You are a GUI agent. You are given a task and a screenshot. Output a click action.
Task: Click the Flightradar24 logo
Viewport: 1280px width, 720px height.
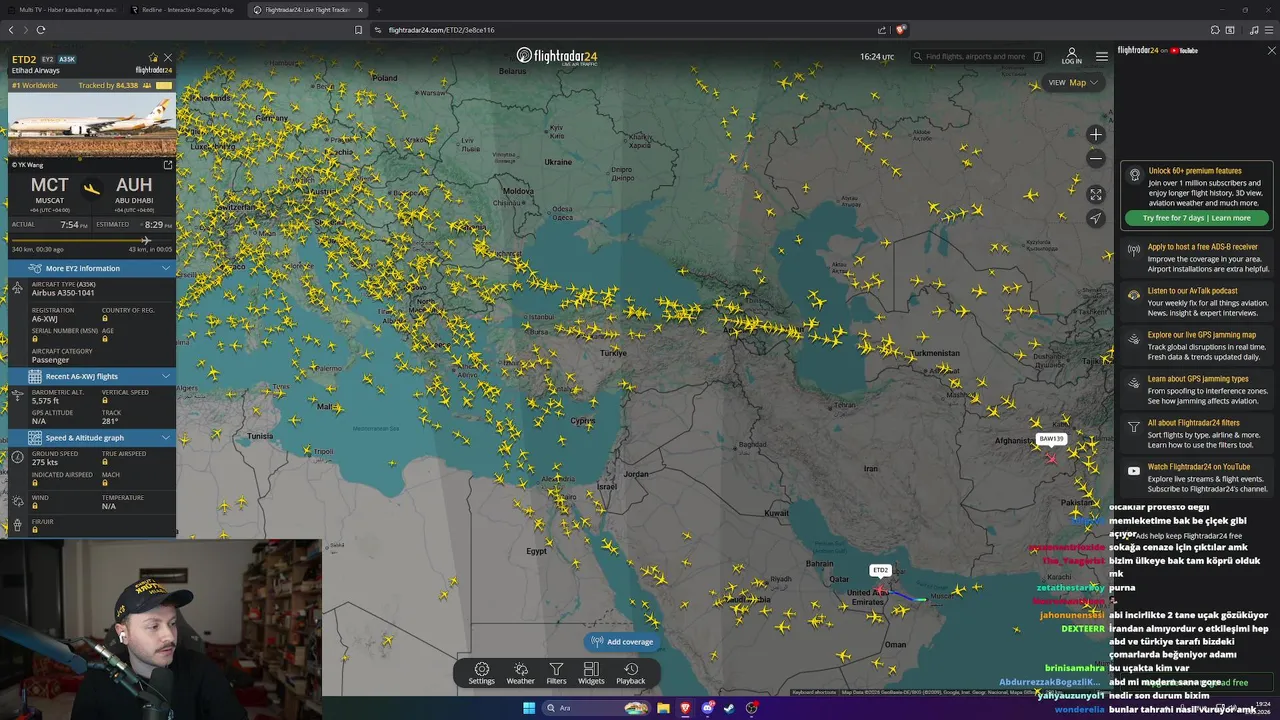point(557,56)
